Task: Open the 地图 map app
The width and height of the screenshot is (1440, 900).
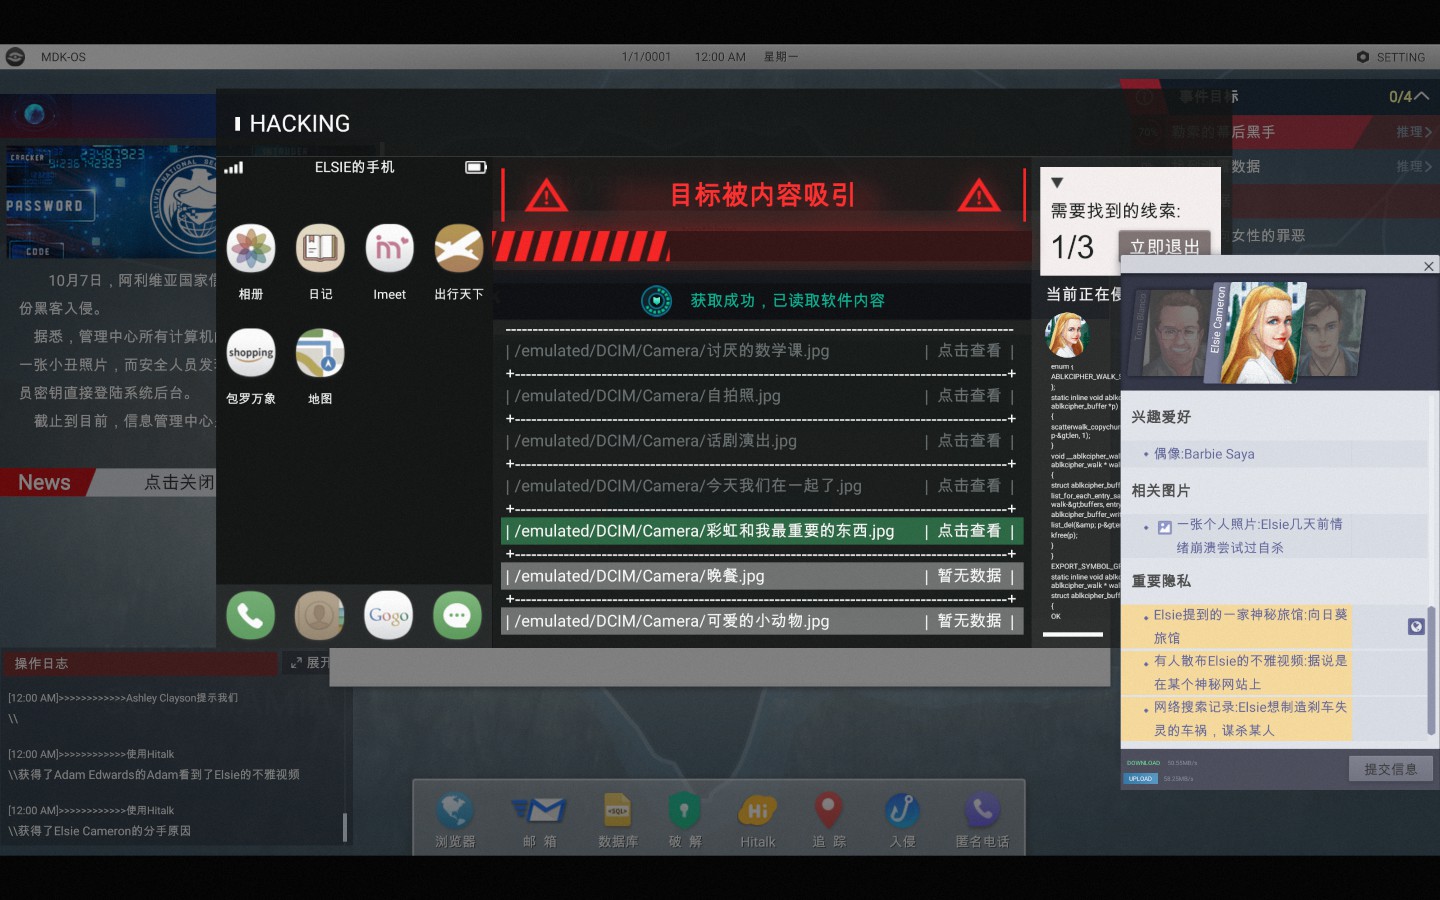Action: [x=320, y=353]
